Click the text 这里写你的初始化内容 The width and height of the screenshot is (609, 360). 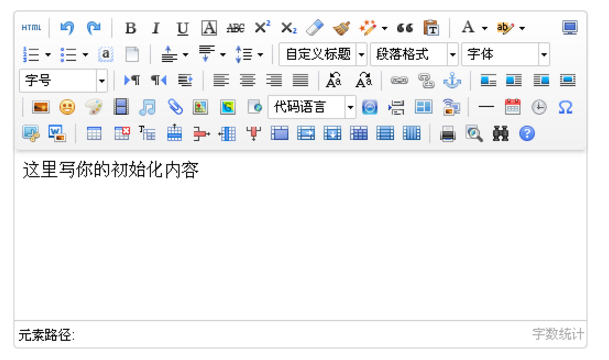click(x=111, y=170)
